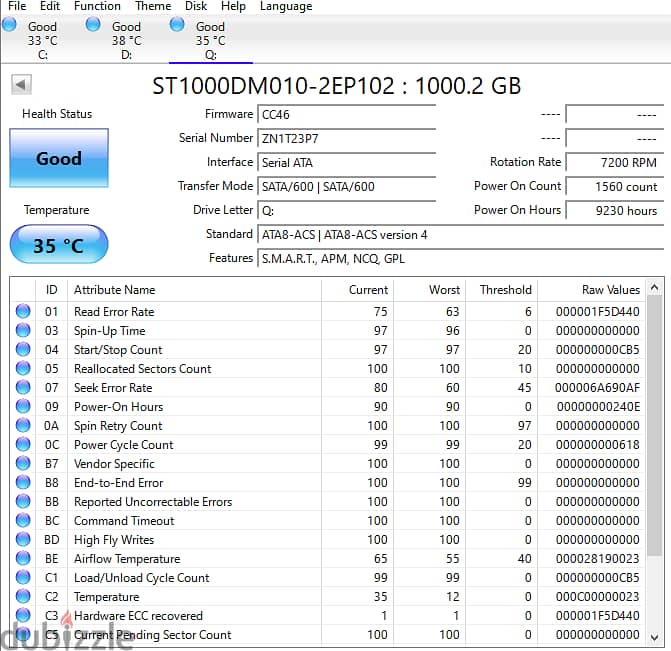
Task: Click status orb for Hardware ECC recovered
Action: pos(23,615)
